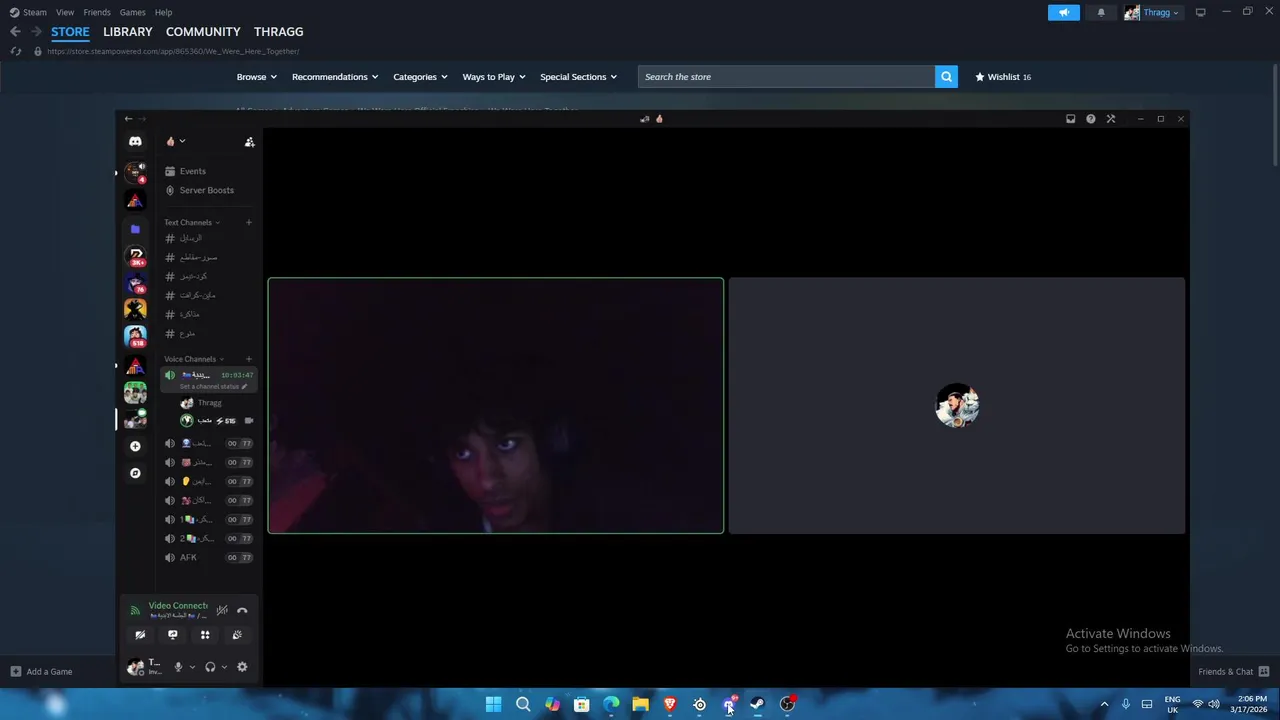
Task: Go back using Discord's back arrow
Action: coord(128,119)
